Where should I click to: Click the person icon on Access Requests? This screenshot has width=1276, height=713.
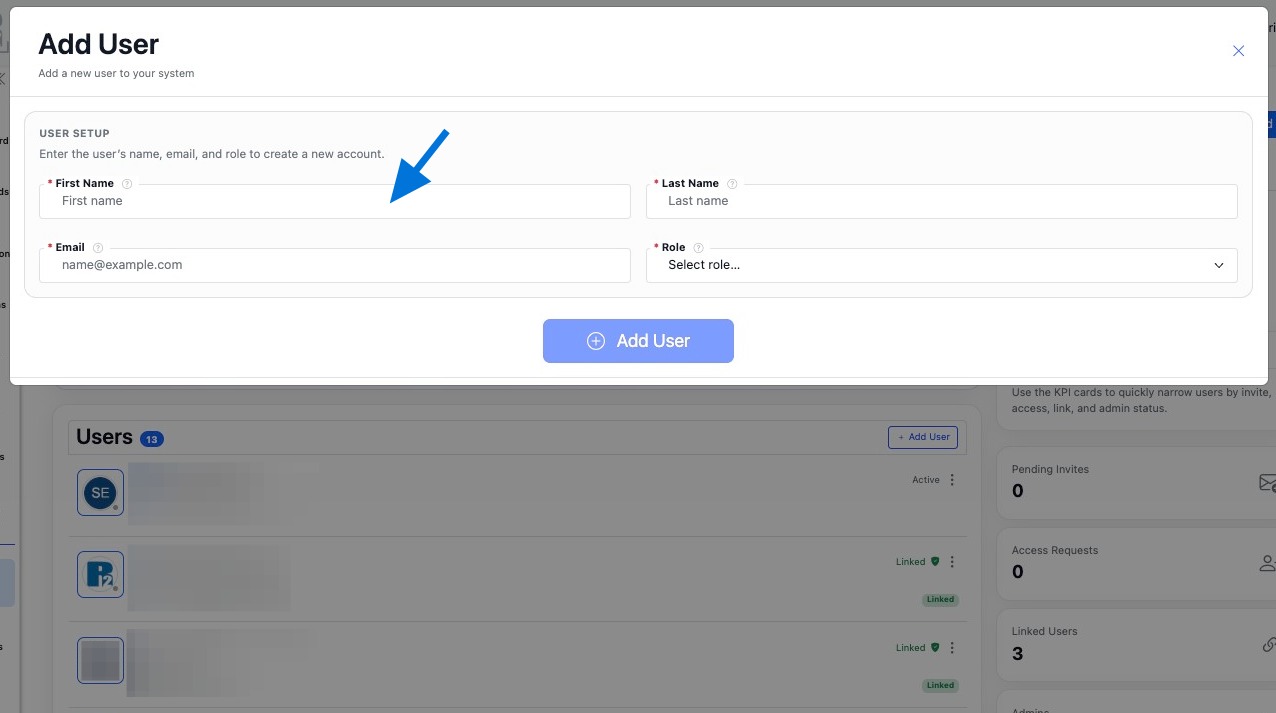(1267, 563)
